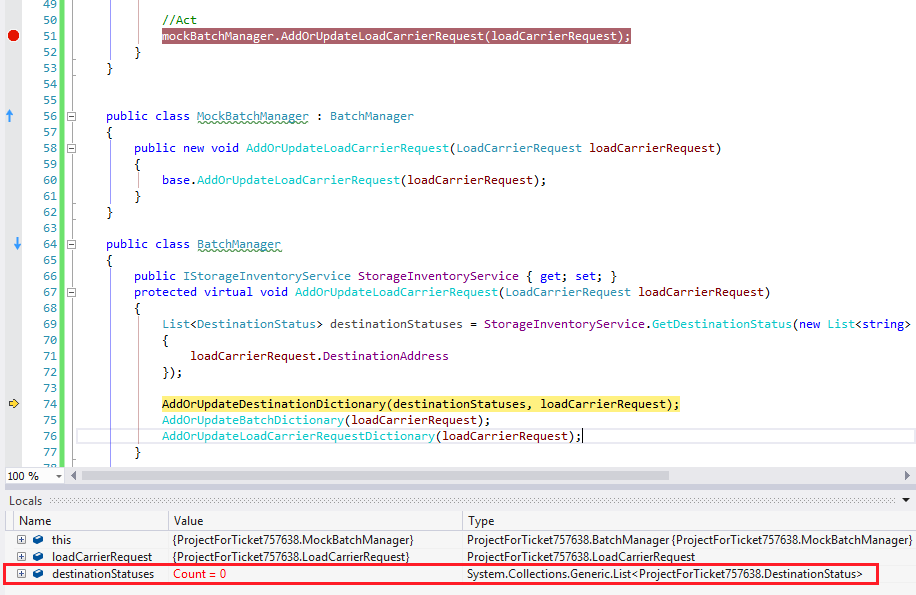Click the blue variable icon next to 'this'
The image size is (916, 595).
click(38, 540)
